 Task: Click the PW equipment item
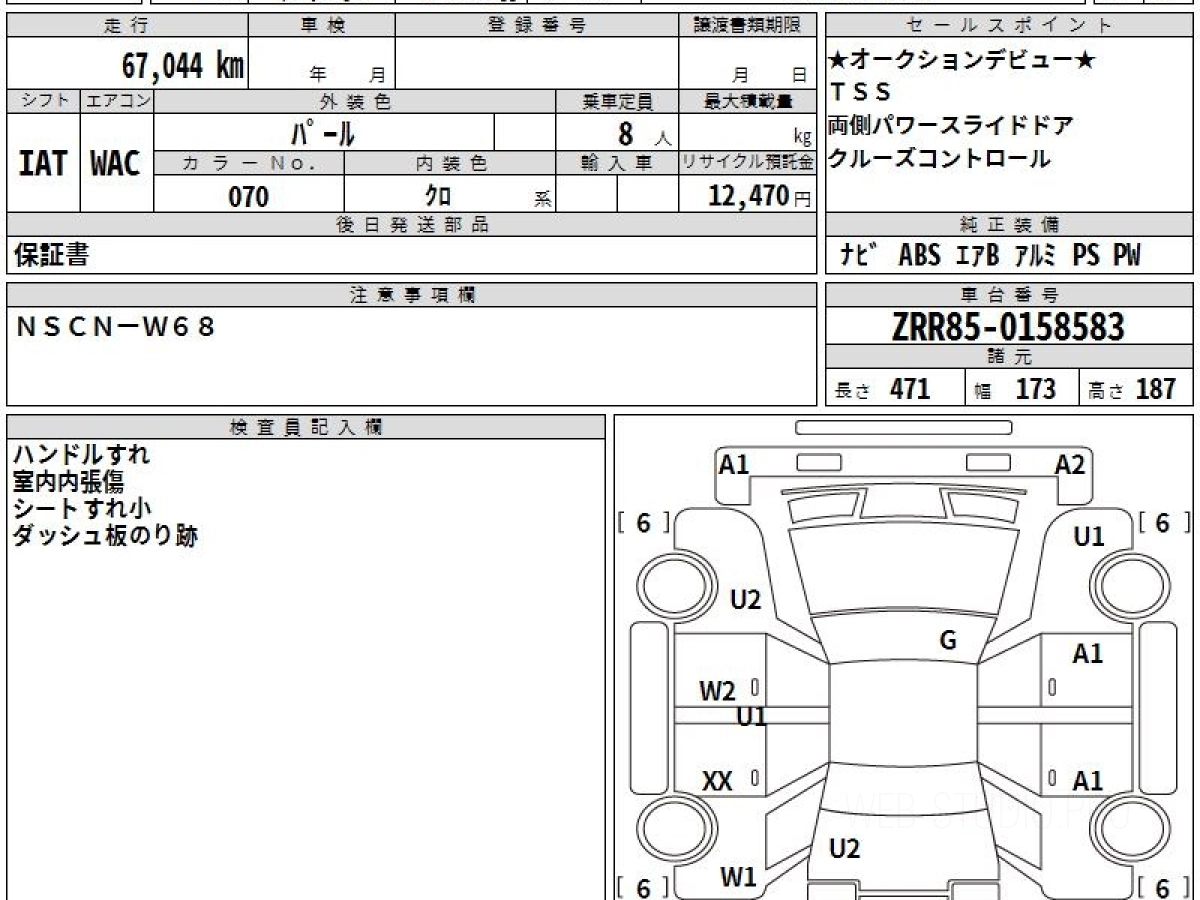(x=1126, y=256)
